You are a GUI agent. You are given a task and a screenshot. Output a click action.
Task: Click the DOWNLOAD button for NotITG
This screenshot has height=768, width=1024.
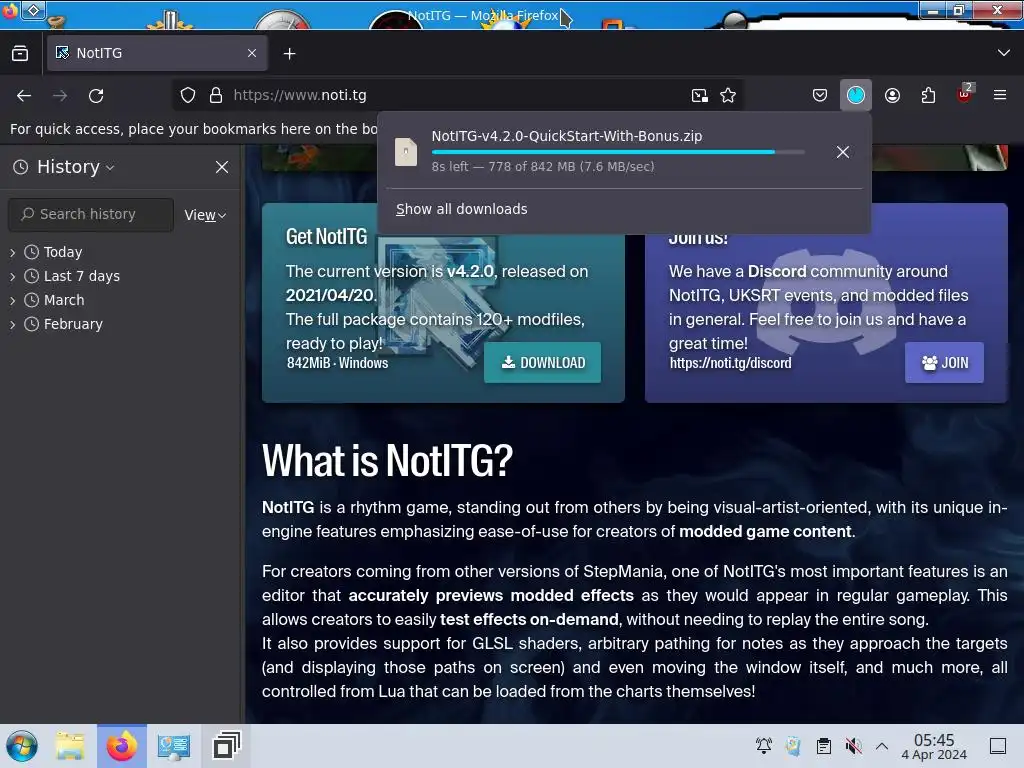542,362
